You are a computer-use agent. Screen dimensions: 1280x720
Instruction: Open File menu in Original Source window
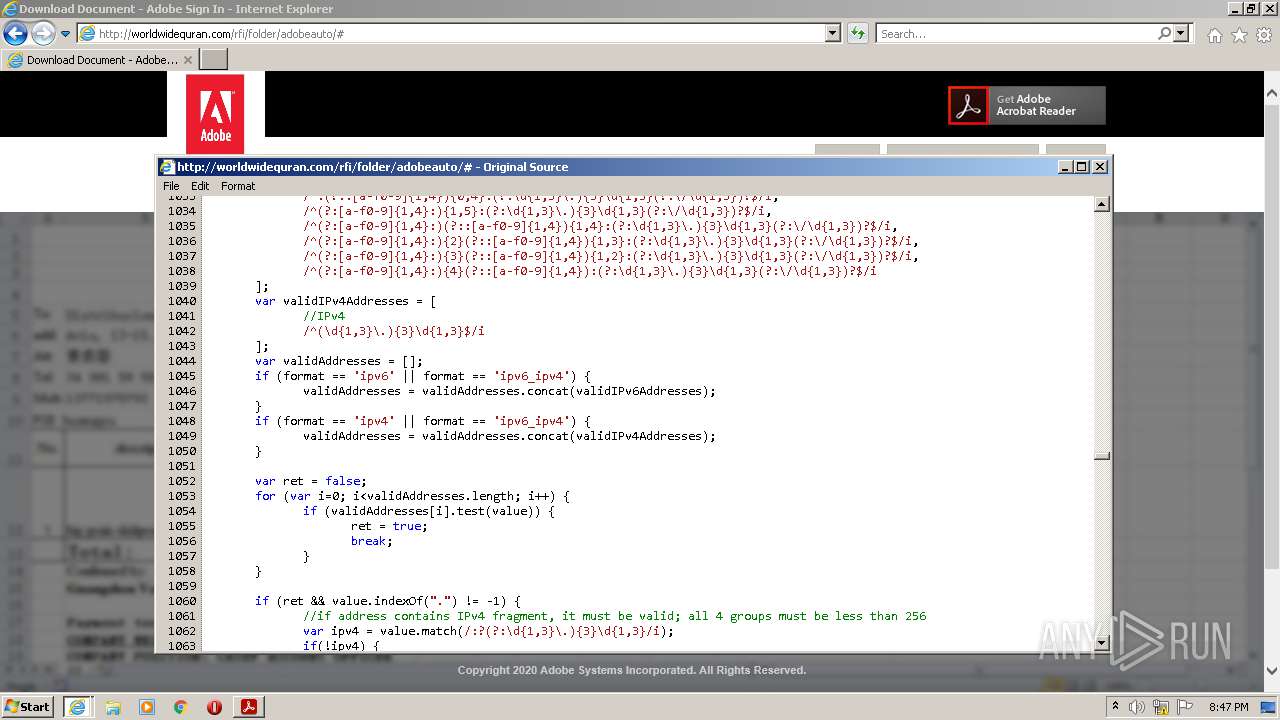click(171, 186)
